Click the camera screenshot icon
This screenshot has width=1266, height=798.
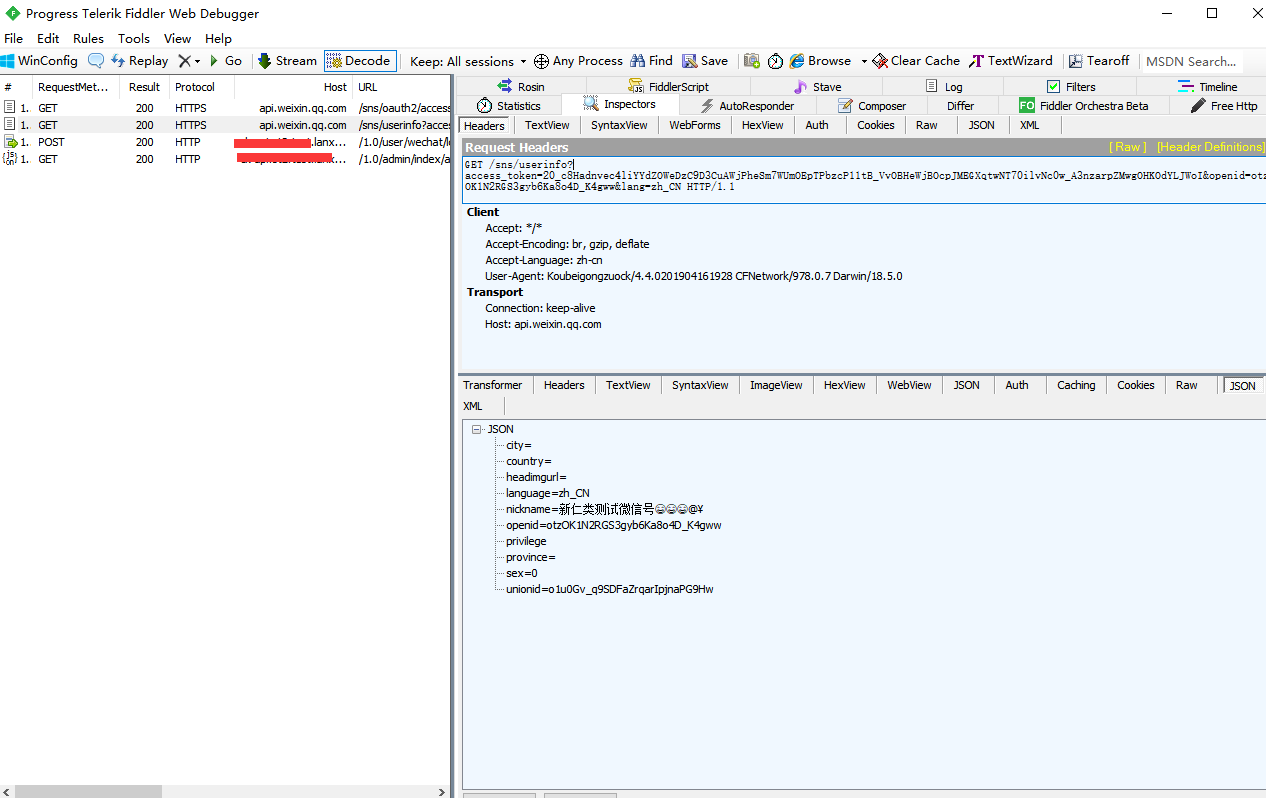[x=752, y=61]
